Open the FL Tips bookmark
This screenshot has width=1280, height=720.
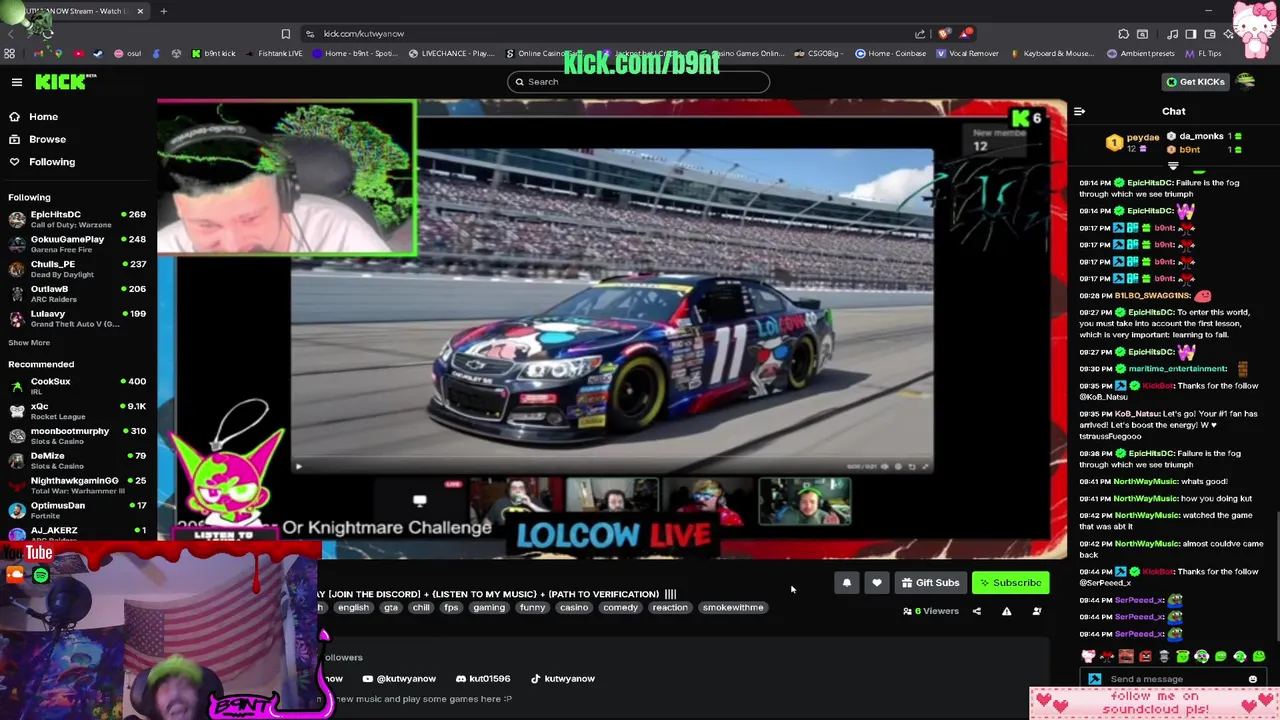tap(1202, 54)
